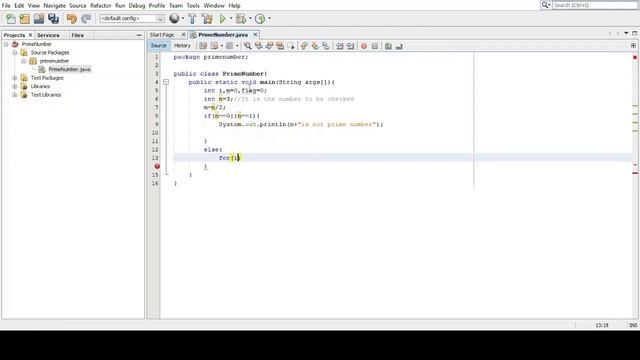640x360 pixels.
Task: Click Next Bookmark icon
Action: click(x=315, y=46)
